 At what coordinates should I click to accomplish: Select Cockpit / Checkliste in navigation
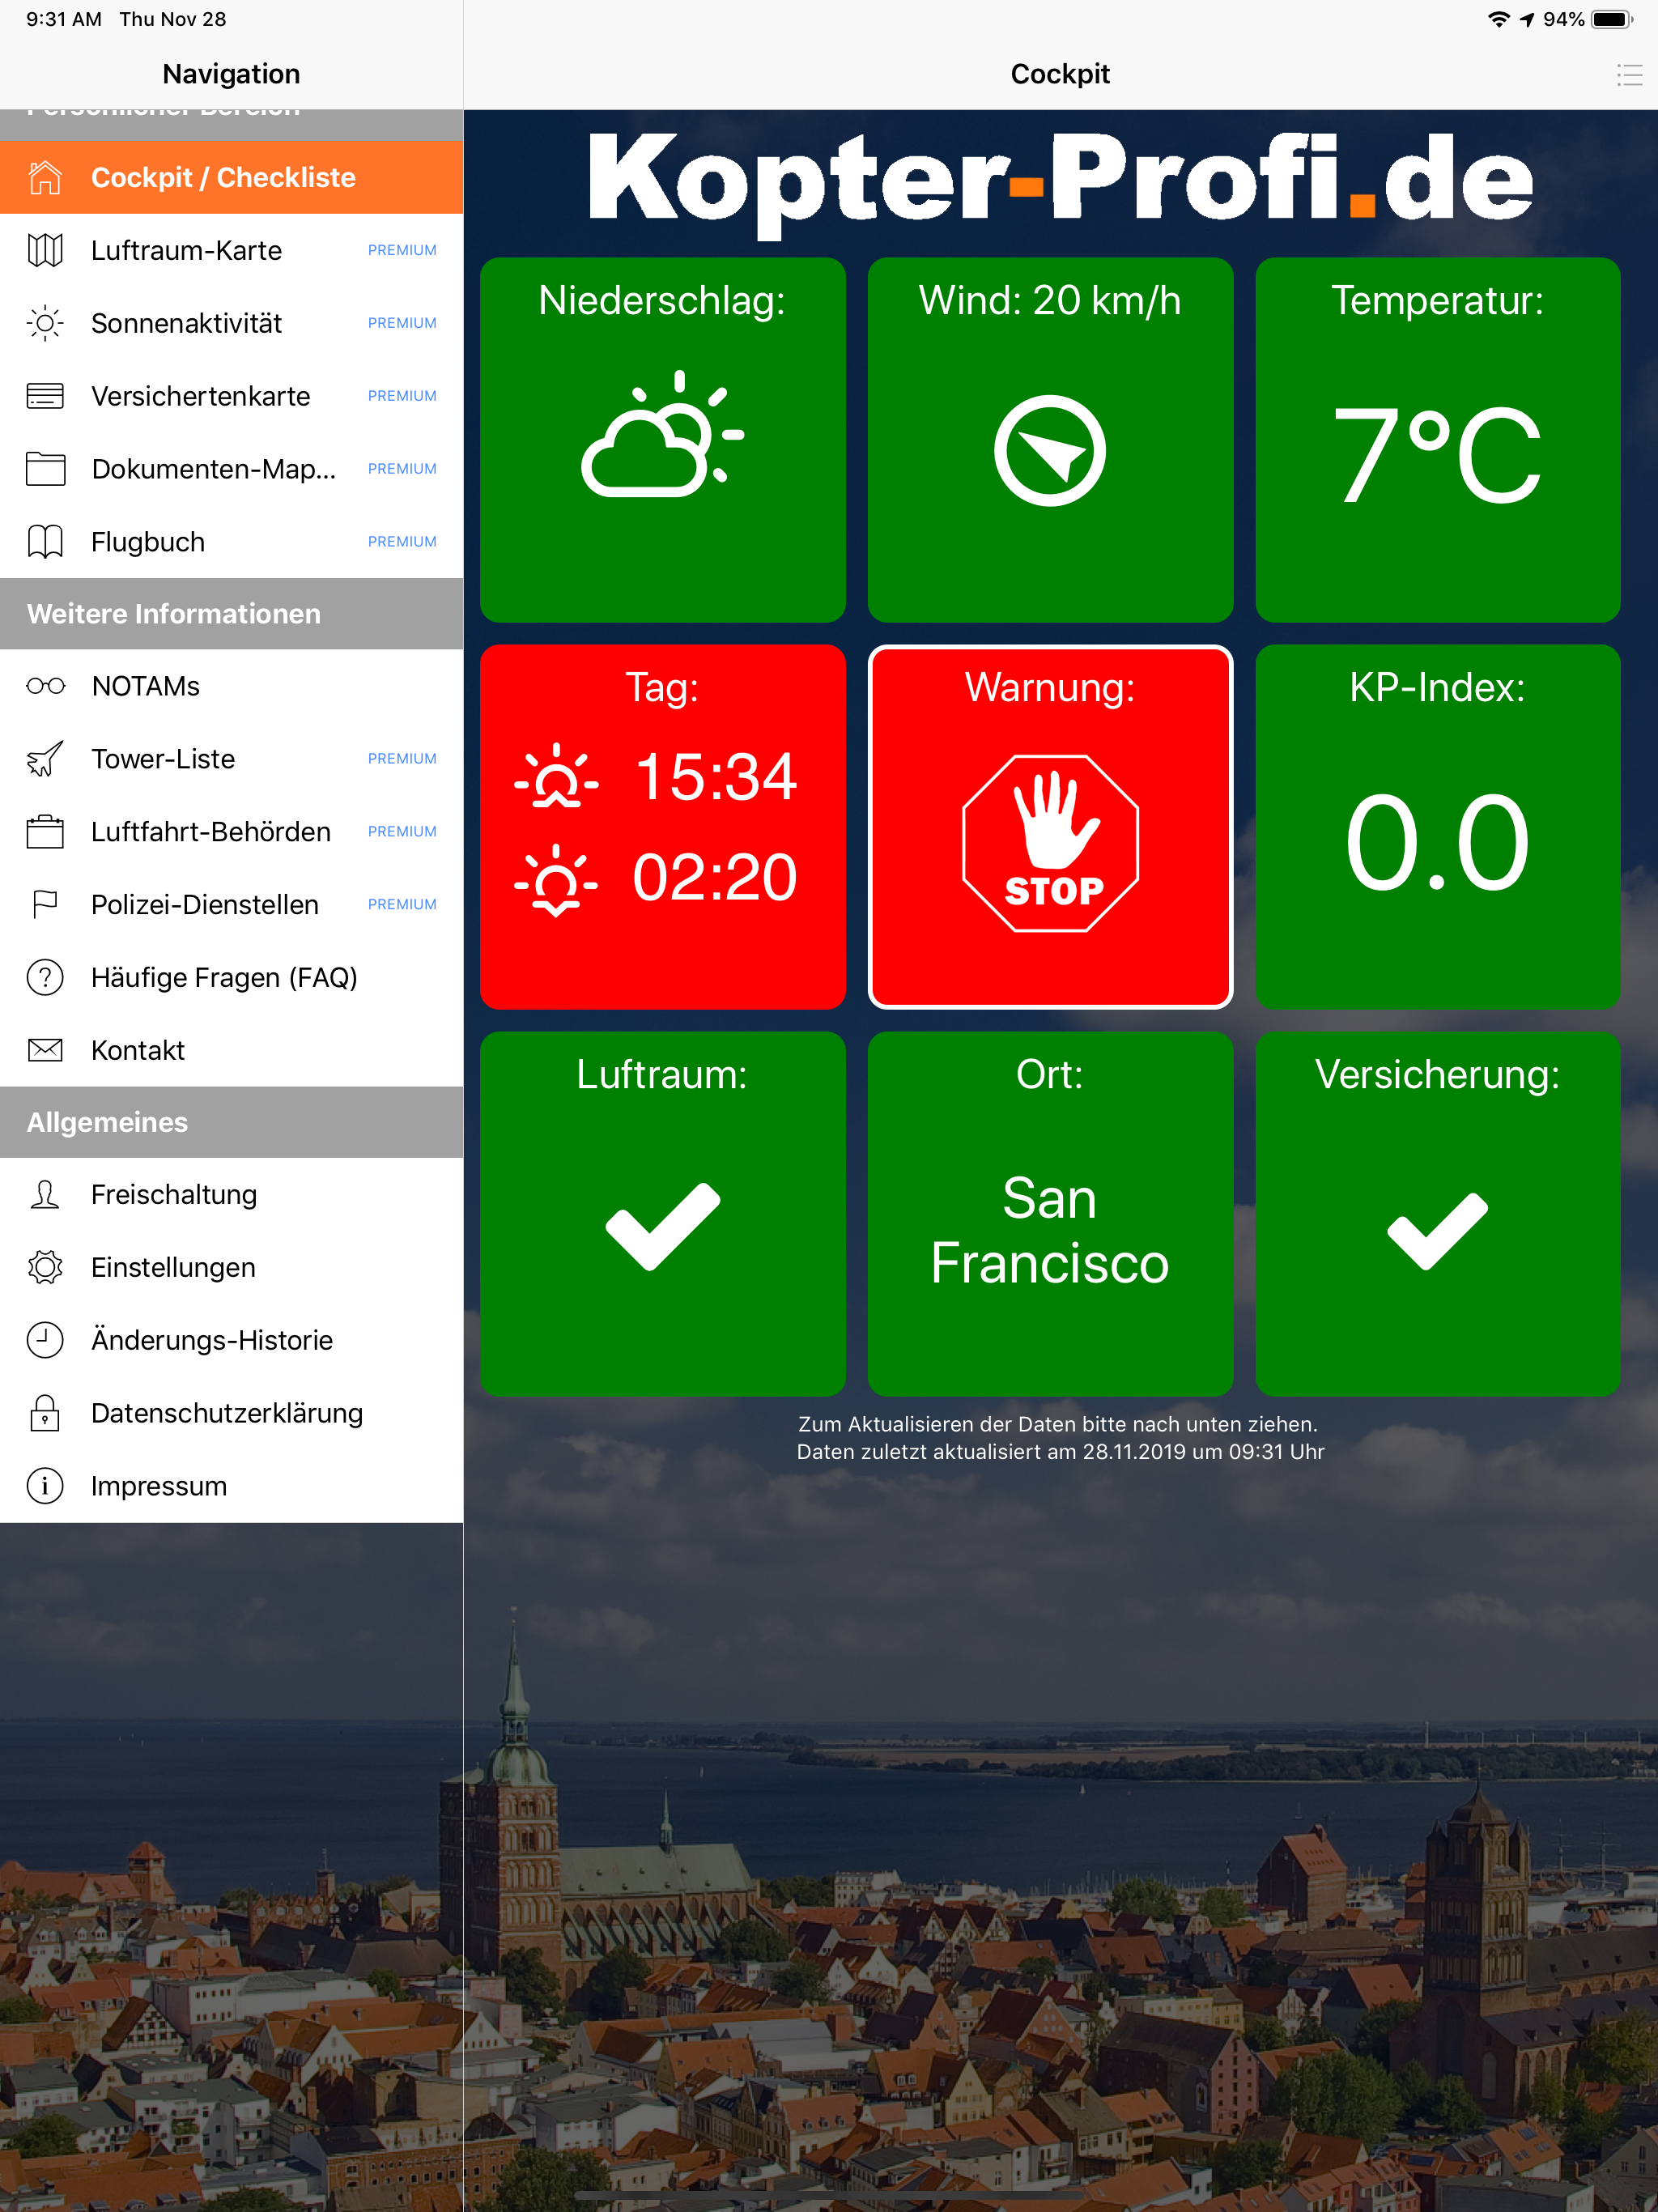(x=232, y=177)
